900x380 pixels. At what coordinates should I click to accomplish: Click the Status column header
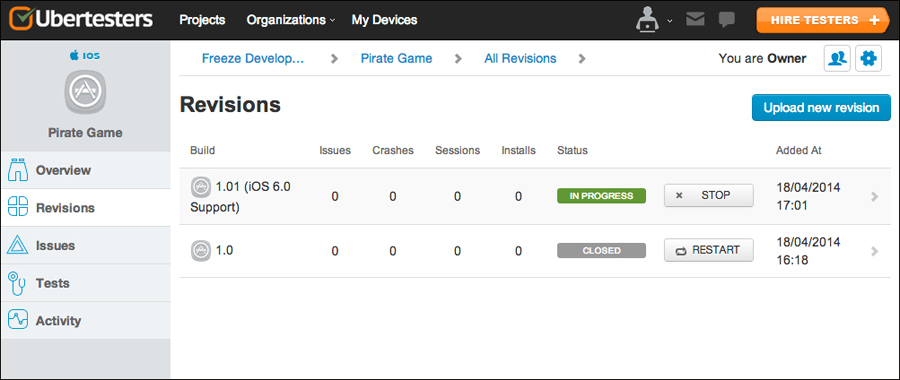[x=572, y=150]
